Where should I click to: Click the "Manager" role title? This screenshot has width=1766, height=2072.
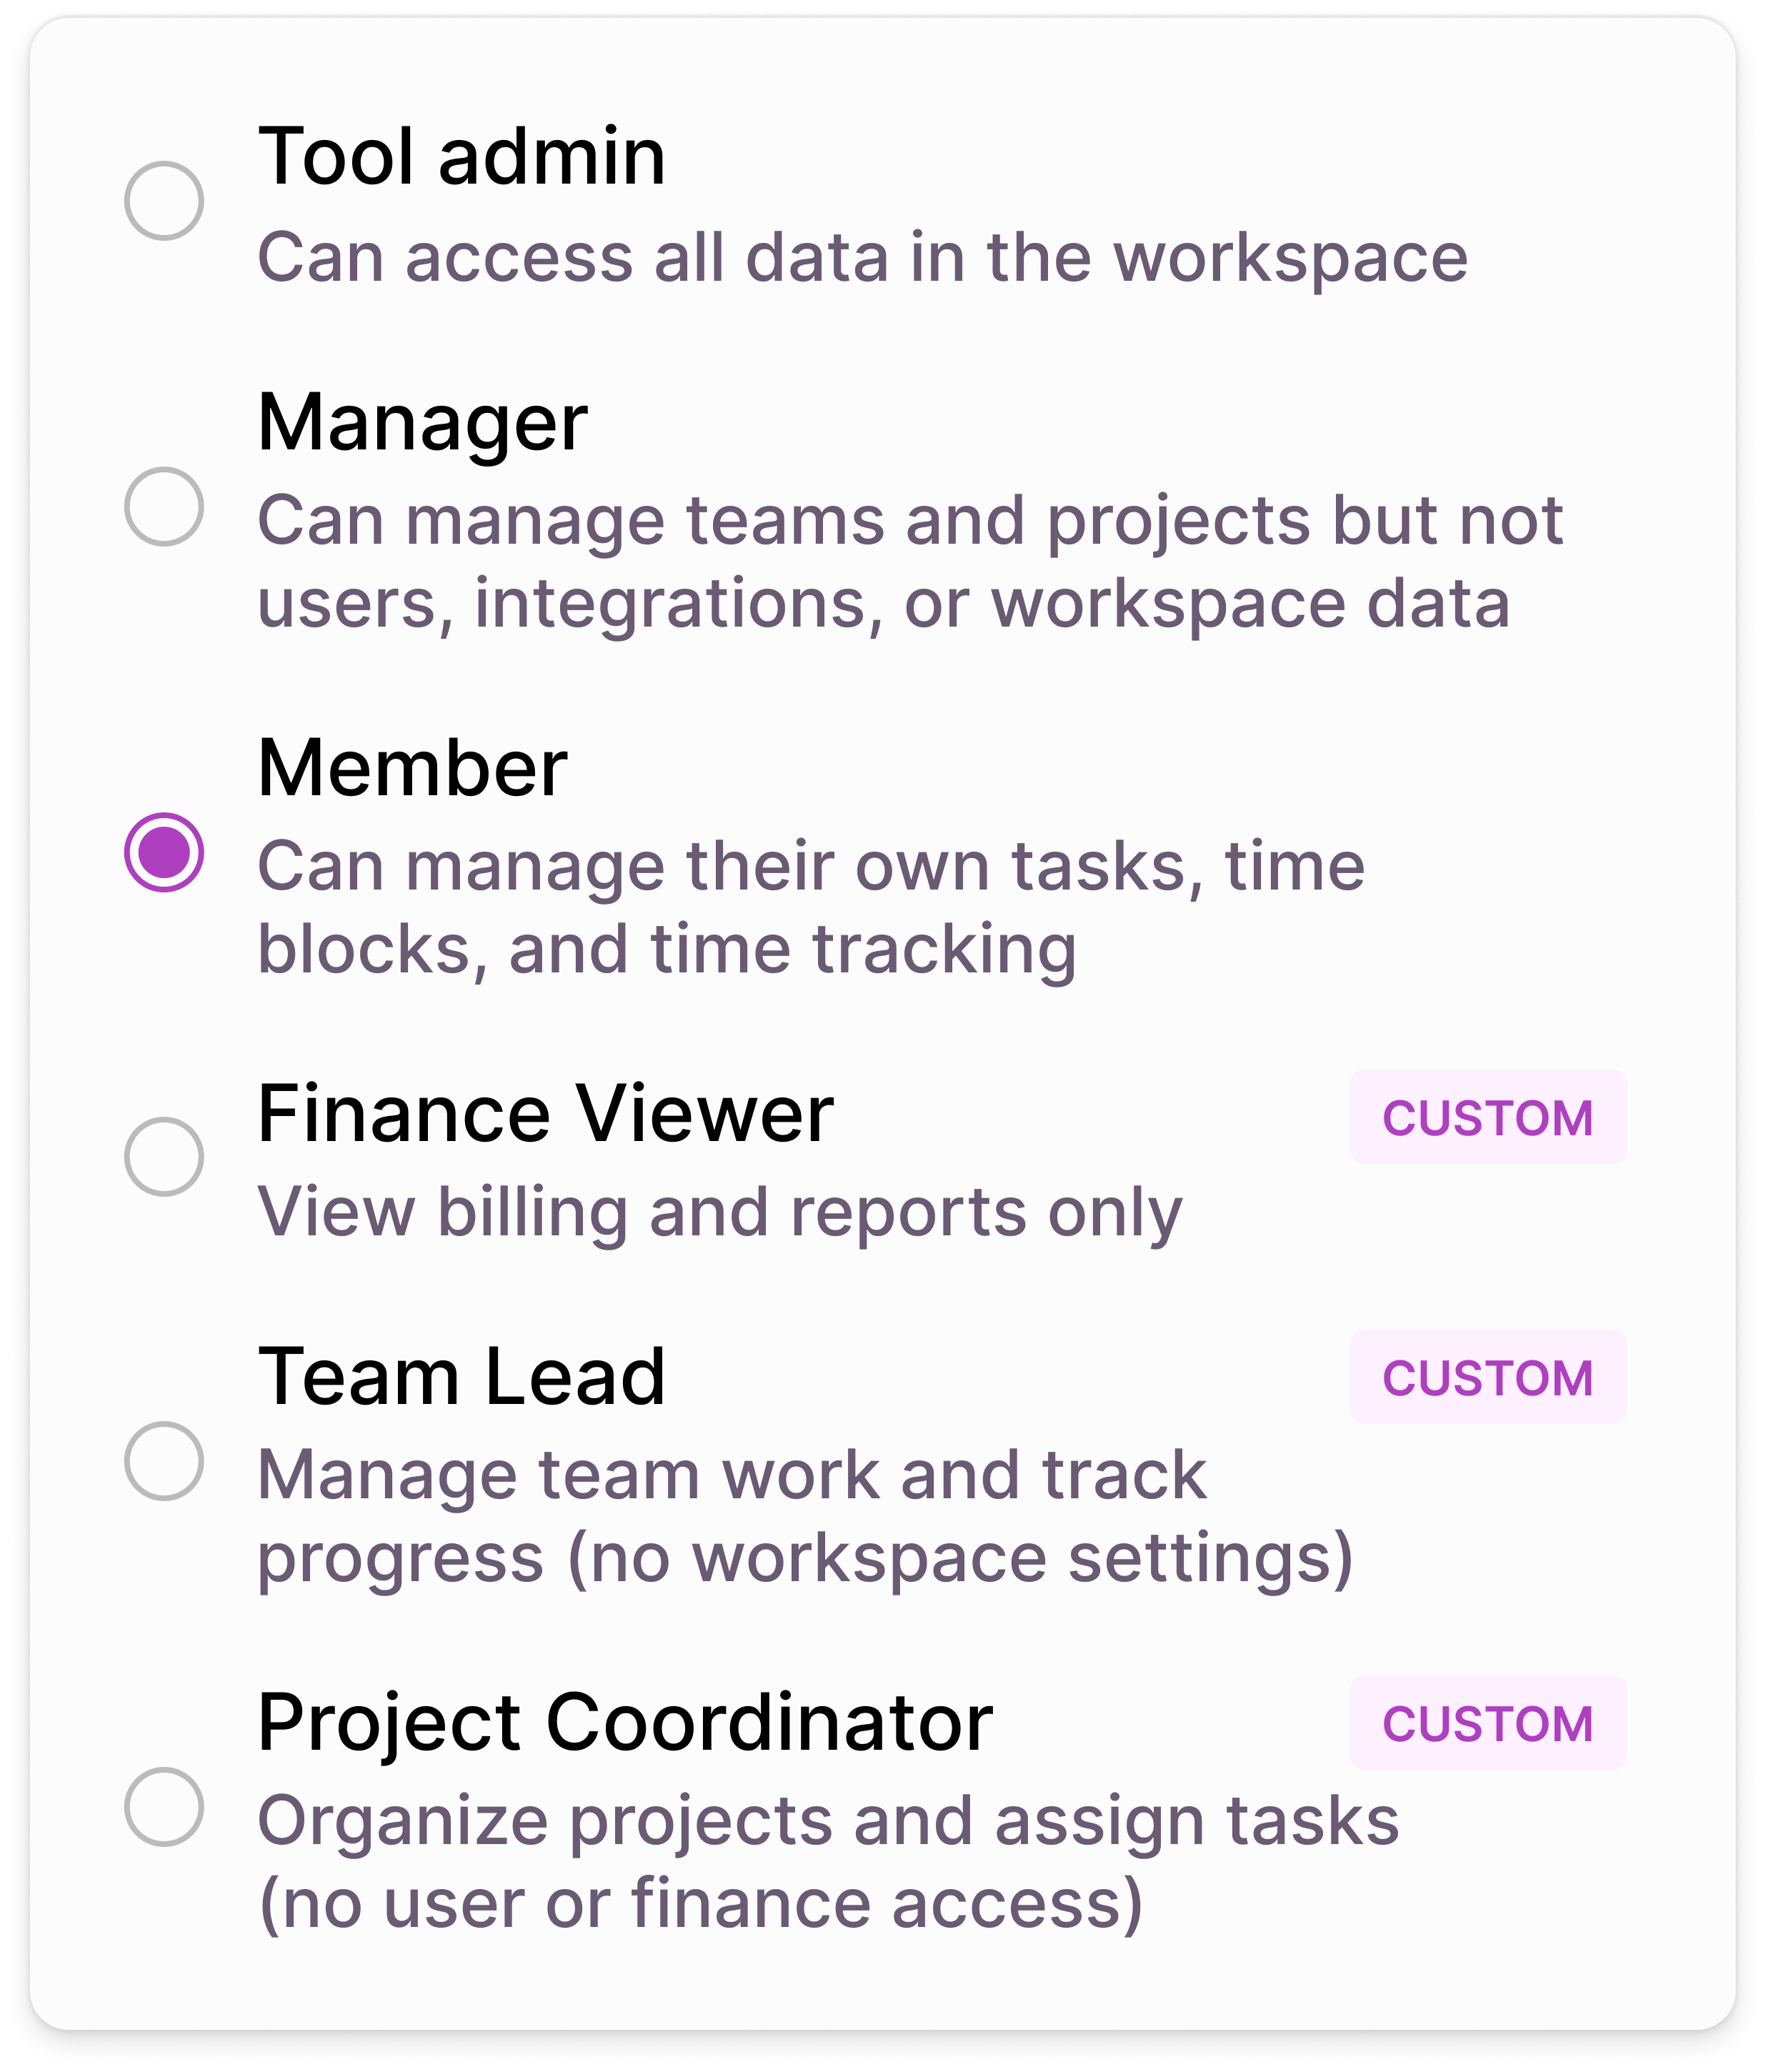click(422, 424)
